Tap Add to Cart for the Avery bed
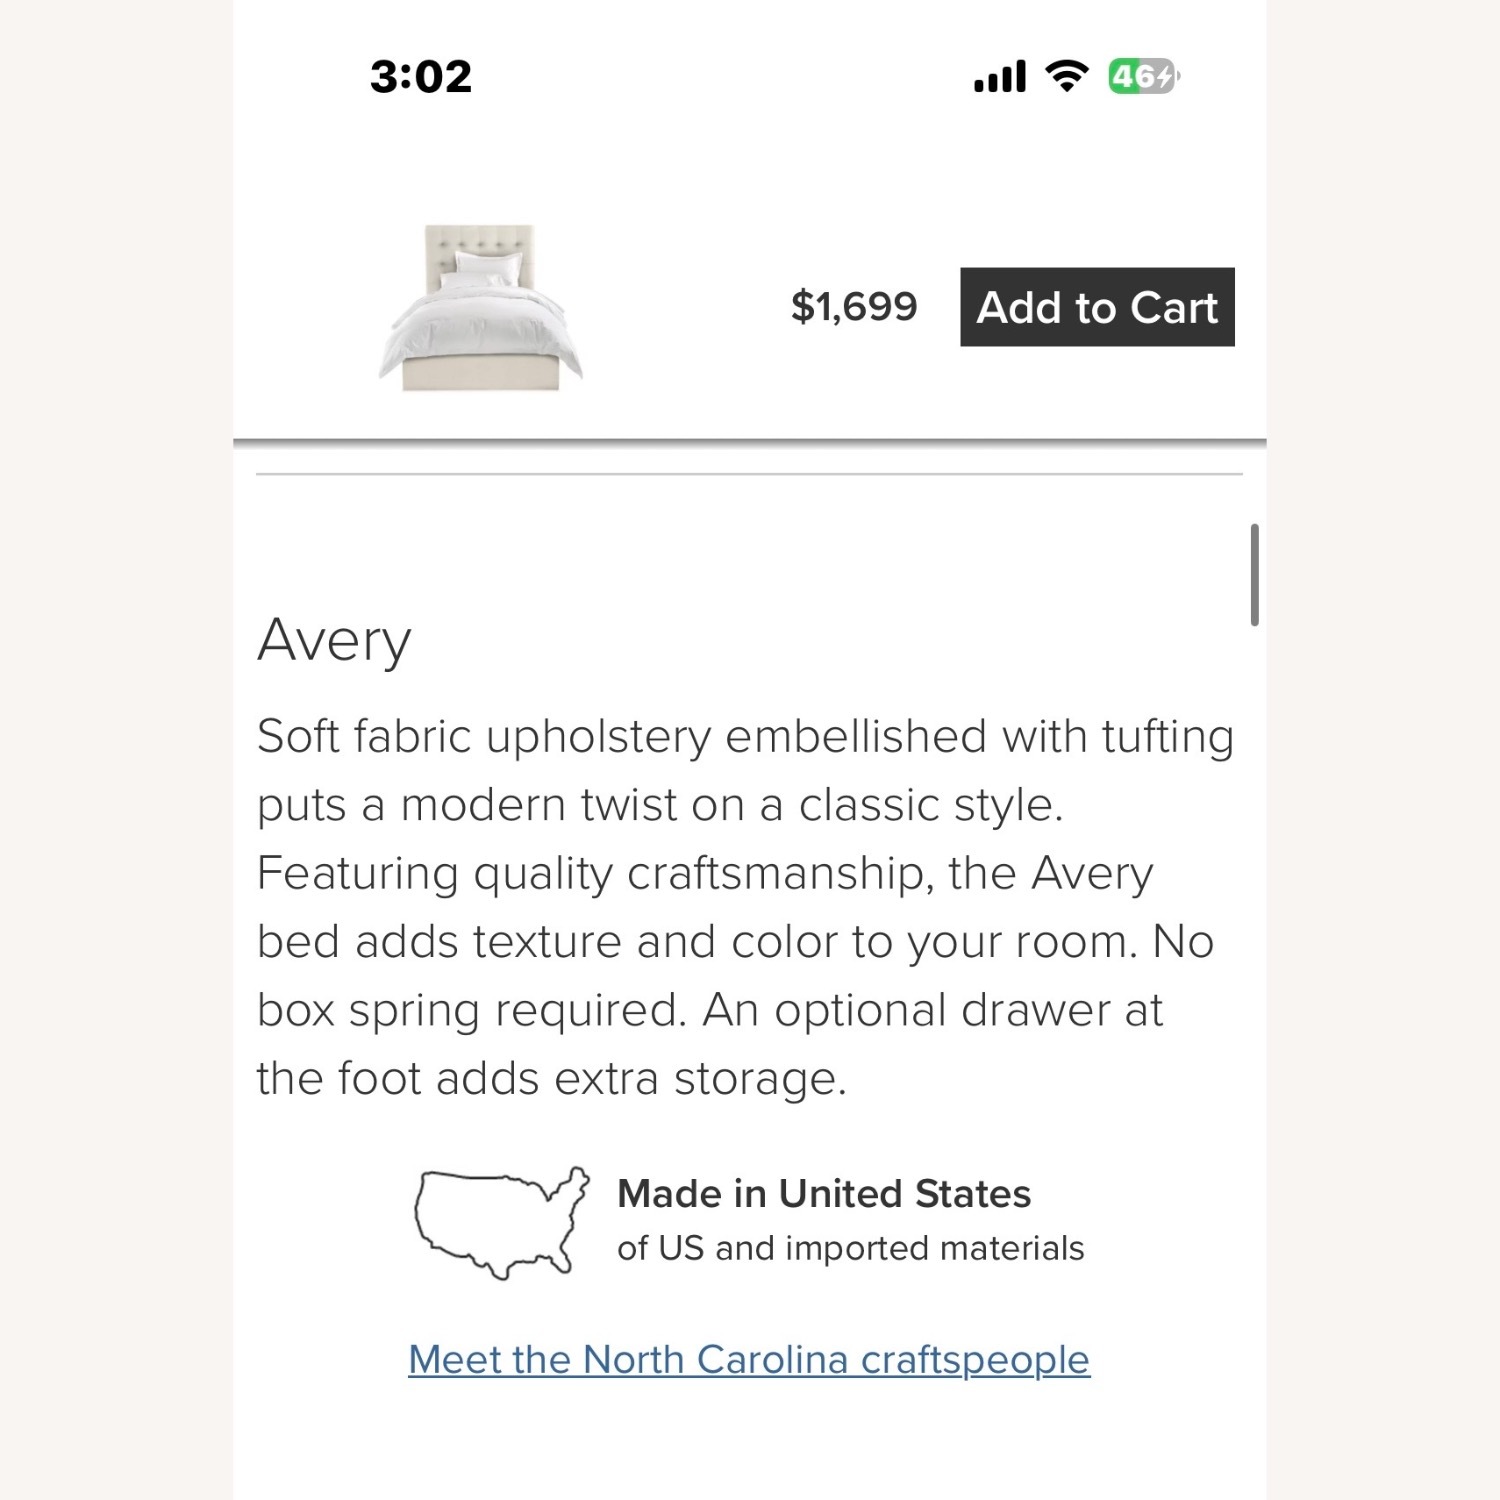The height and width of the screenshot is (1500, 1500). point(1097,307)
